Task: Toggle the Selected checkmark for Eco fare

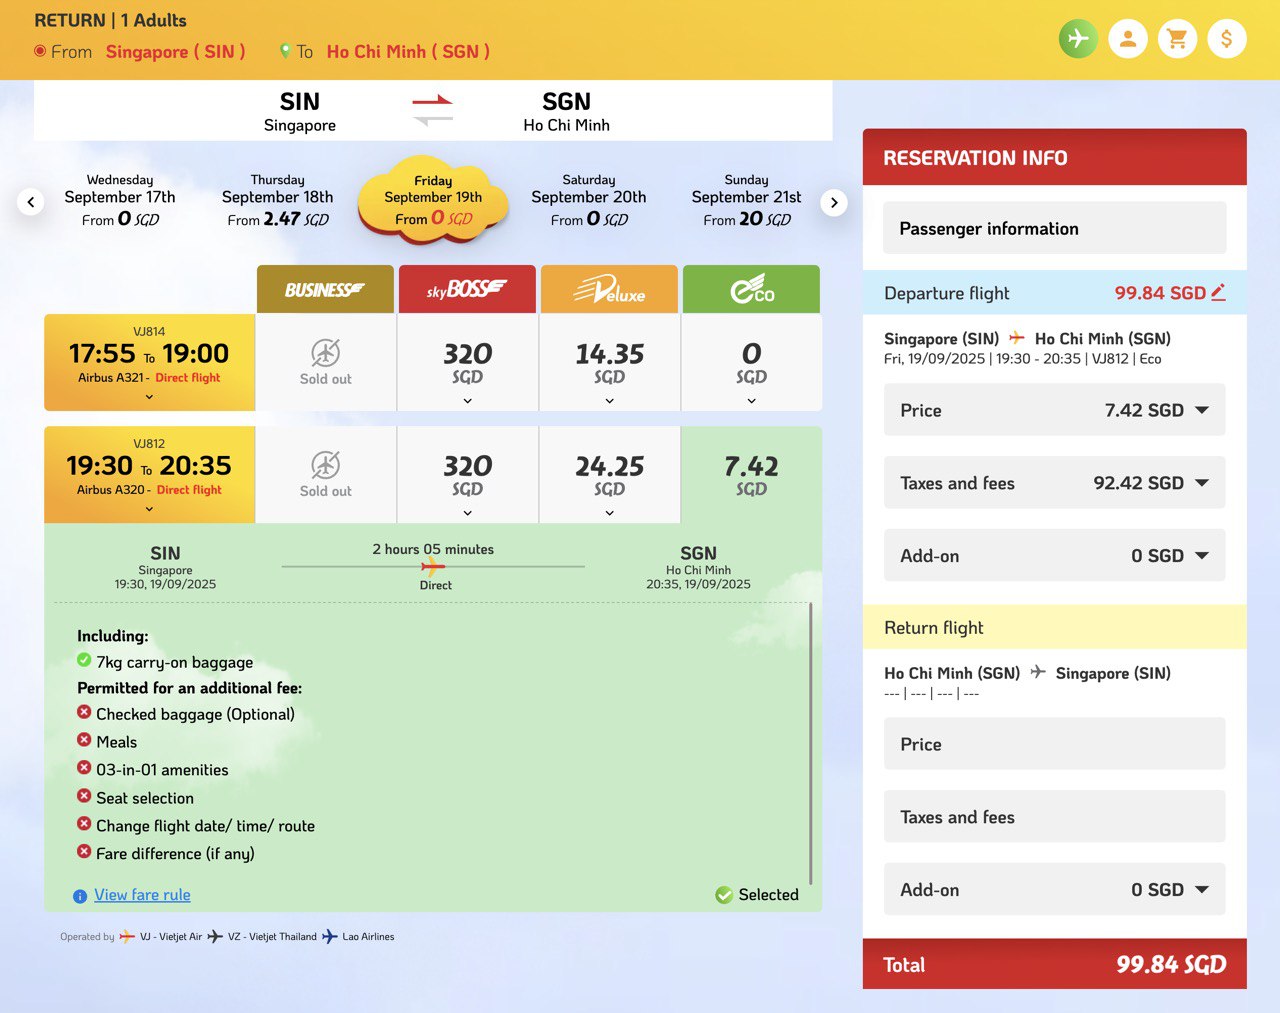Action: tap(724, 895)
